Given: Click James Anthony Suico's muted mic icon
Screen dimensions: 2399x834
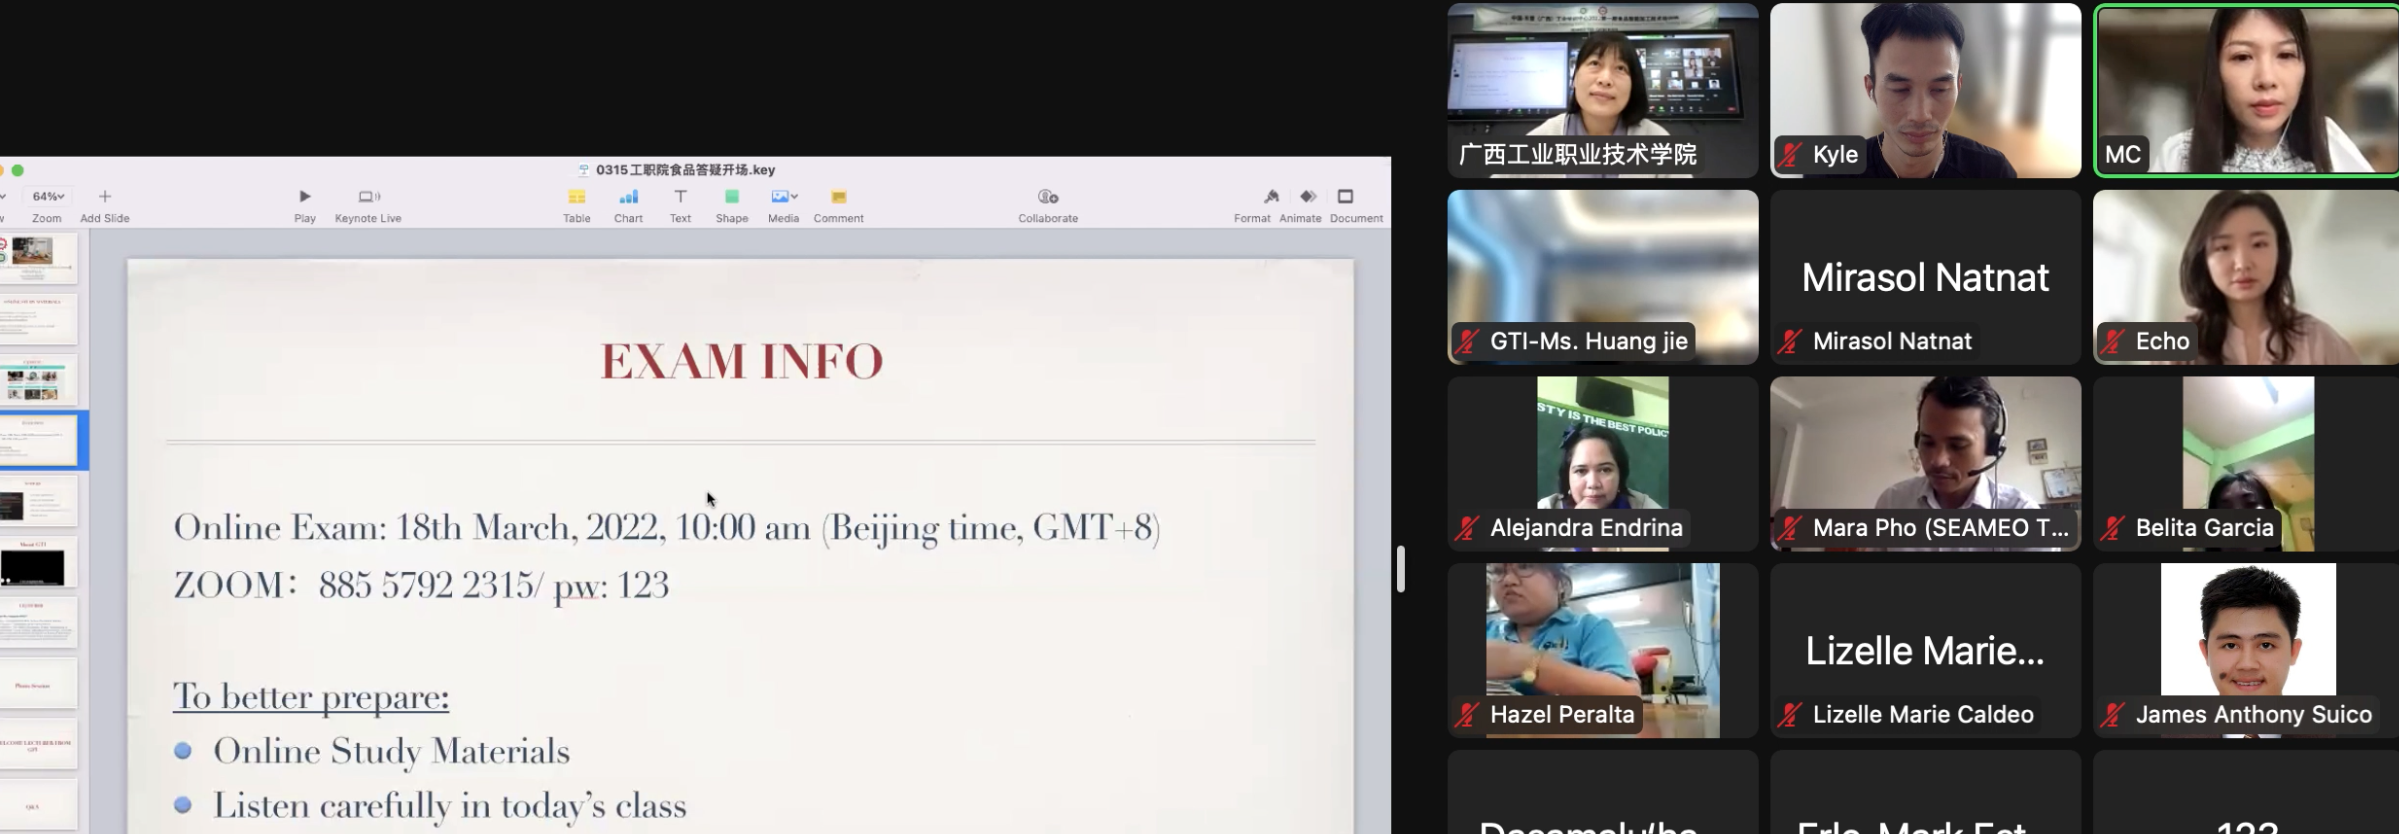Looking at the screenshot, I should pyautogui.click(x=2113, y=715).
